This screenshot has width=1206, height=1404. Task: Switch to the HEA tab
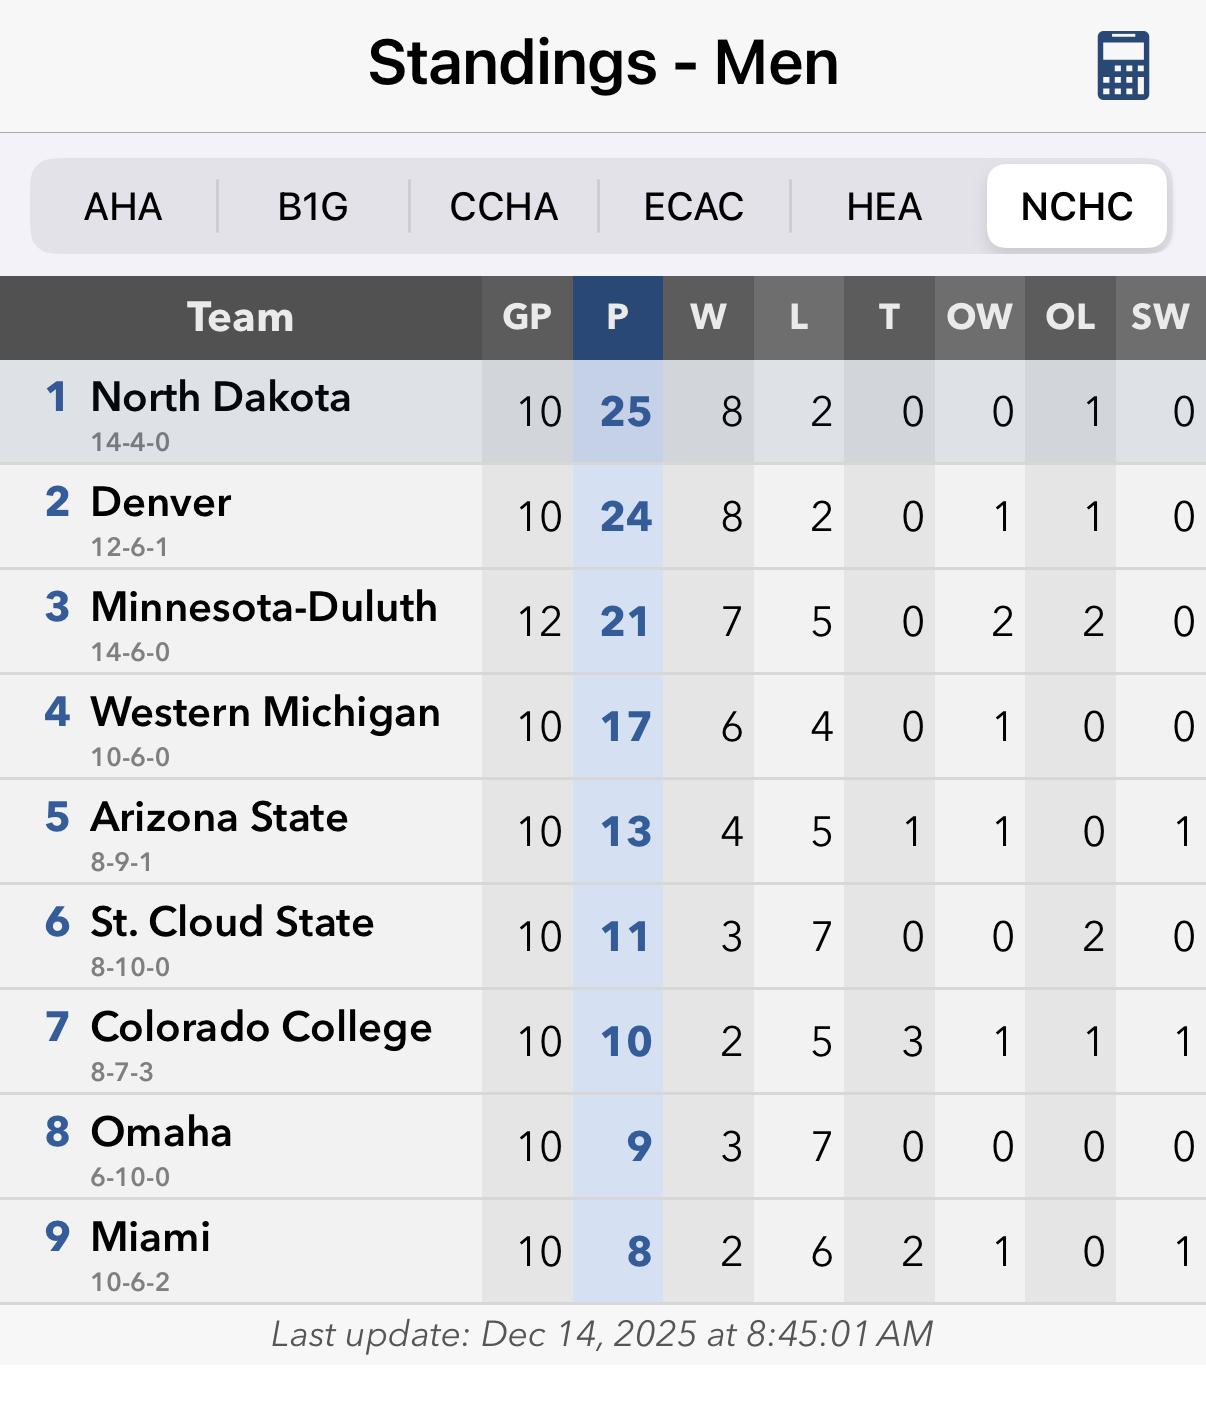884,207
